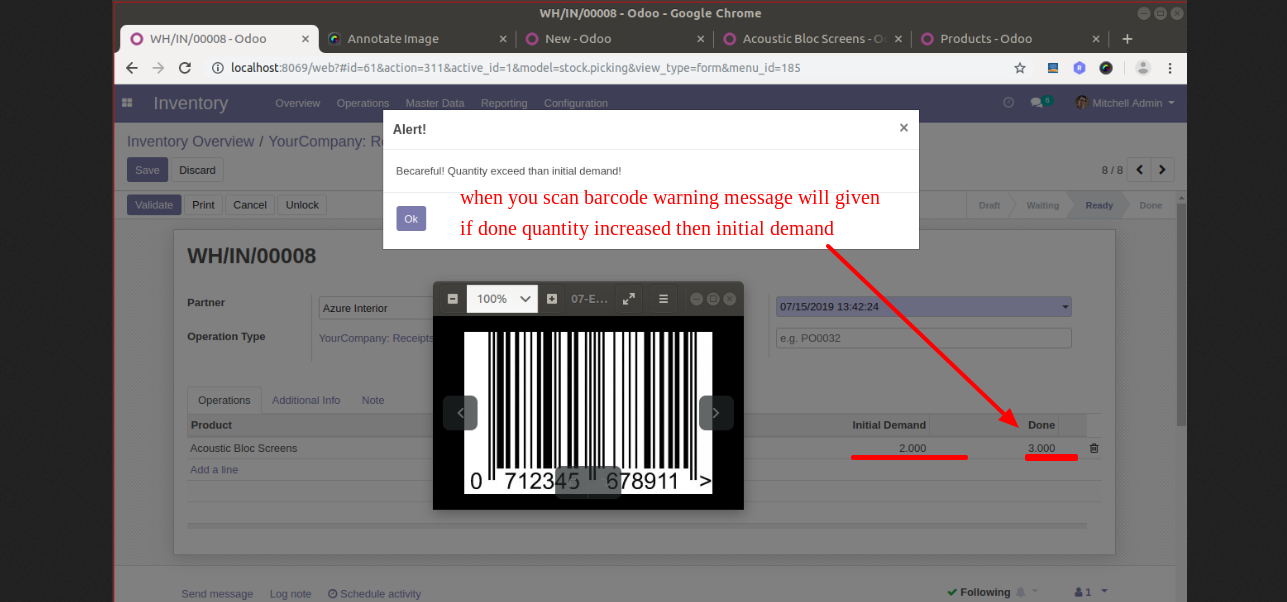Click Send message in the chatter

[x=217, y=594]
